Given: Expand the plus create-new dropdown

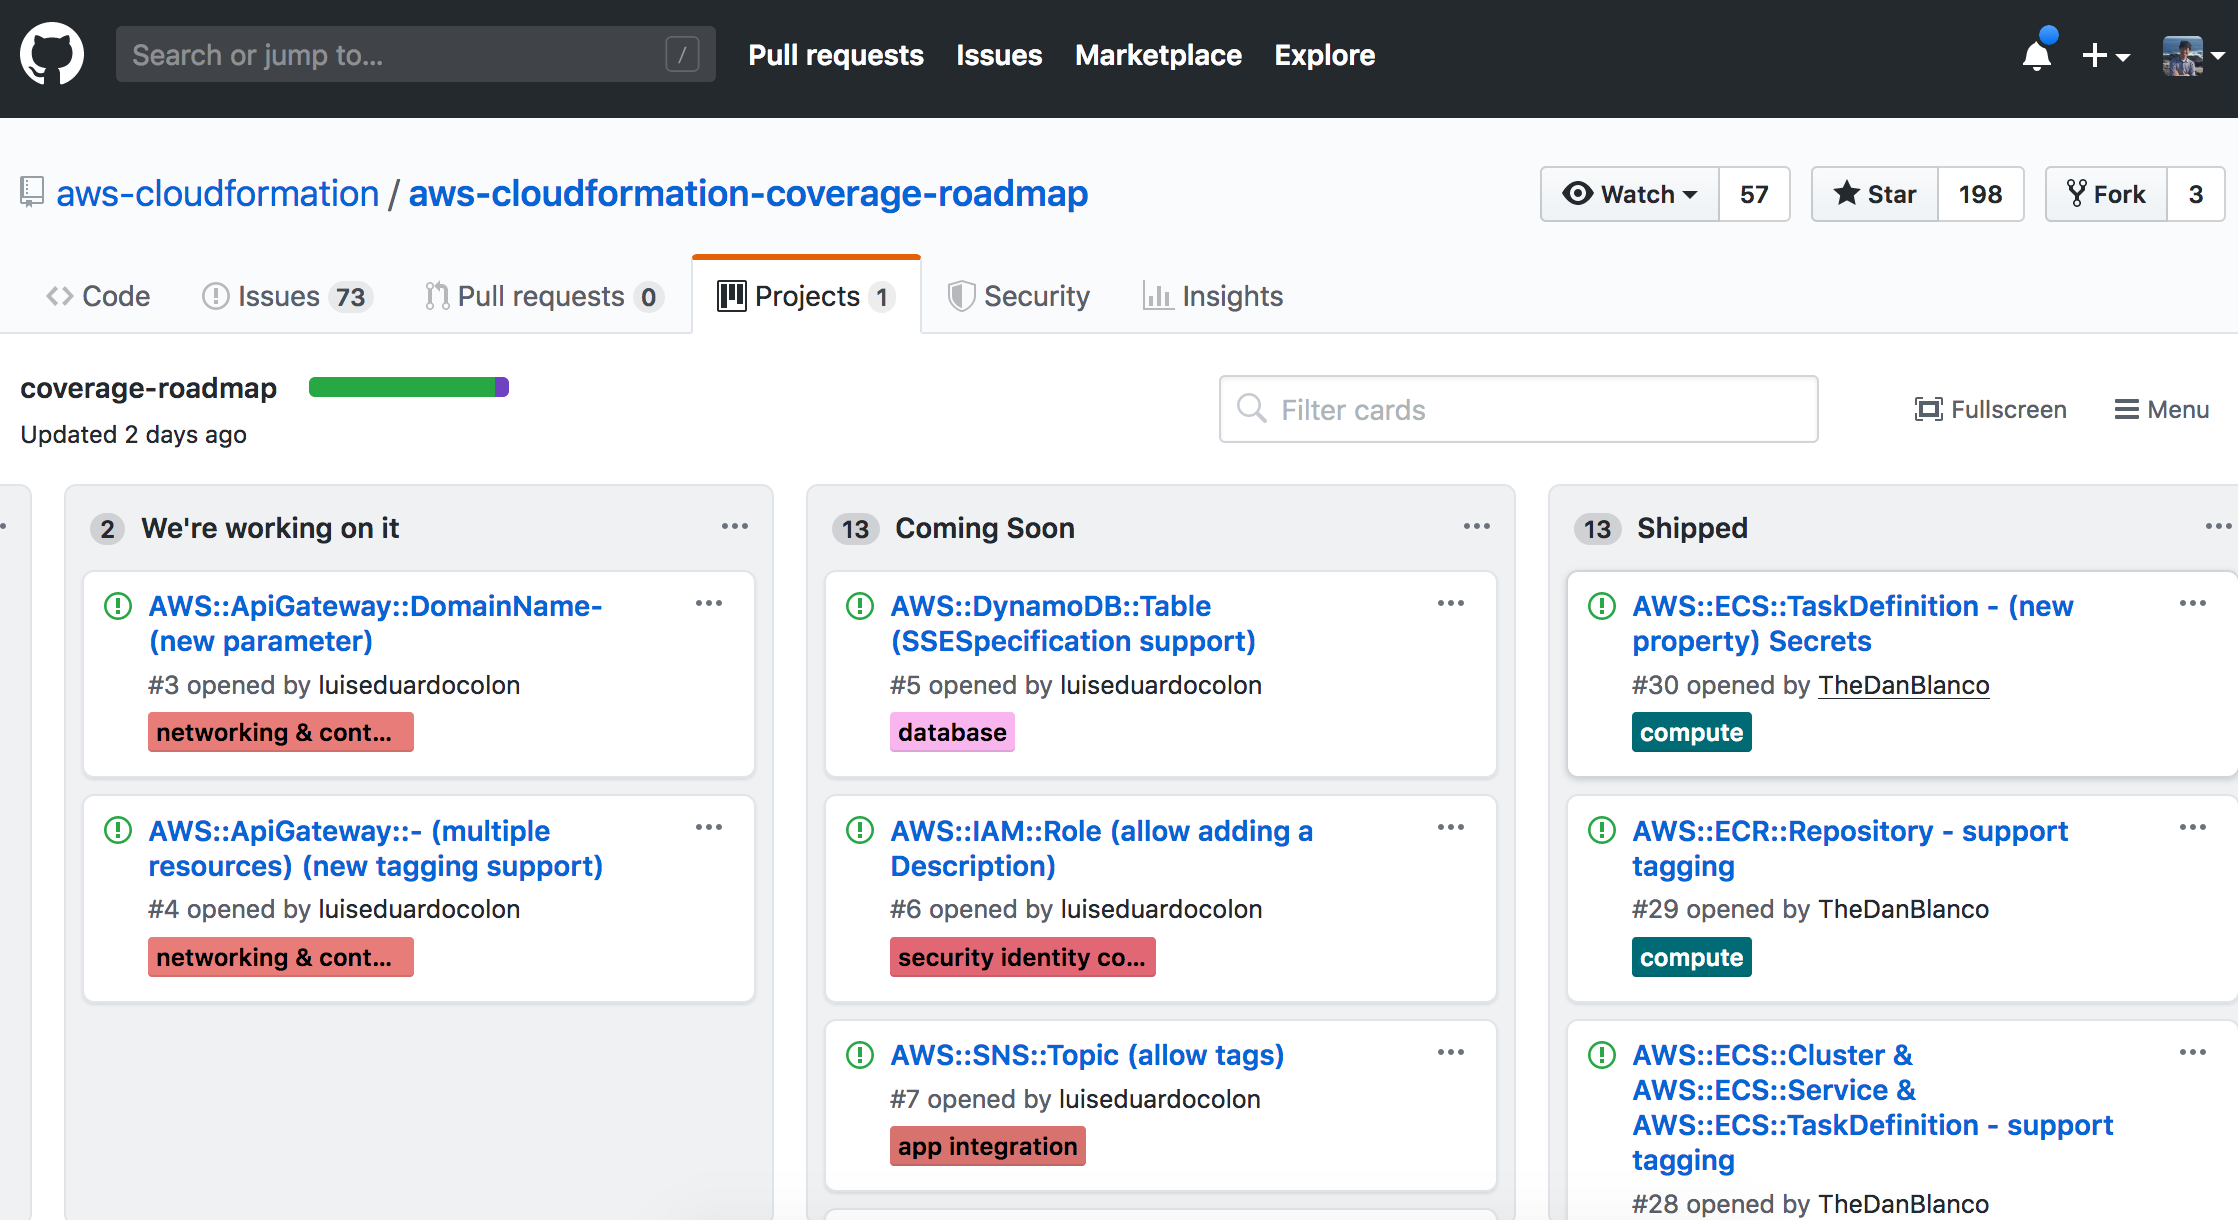Looking at the screenshot, I should (x=2105, y=55).
